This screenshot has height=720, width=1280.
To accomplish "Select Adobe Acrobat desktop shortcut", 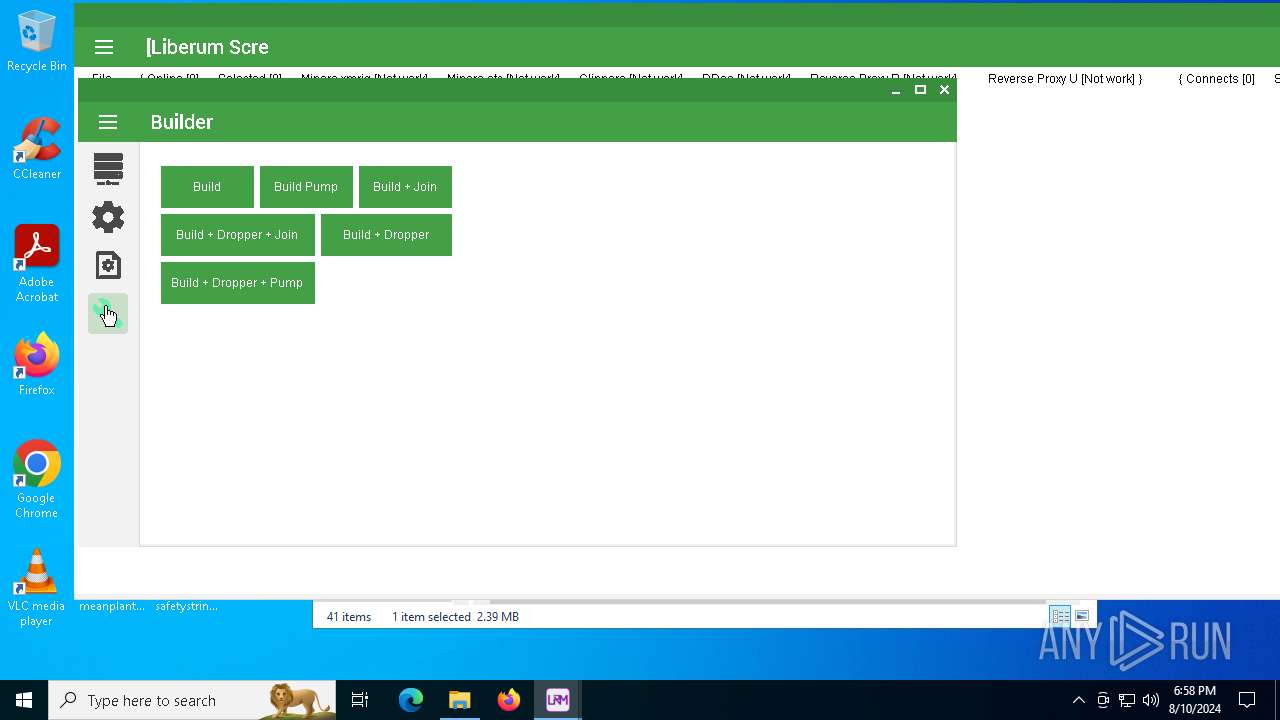I will coord(37,264).
